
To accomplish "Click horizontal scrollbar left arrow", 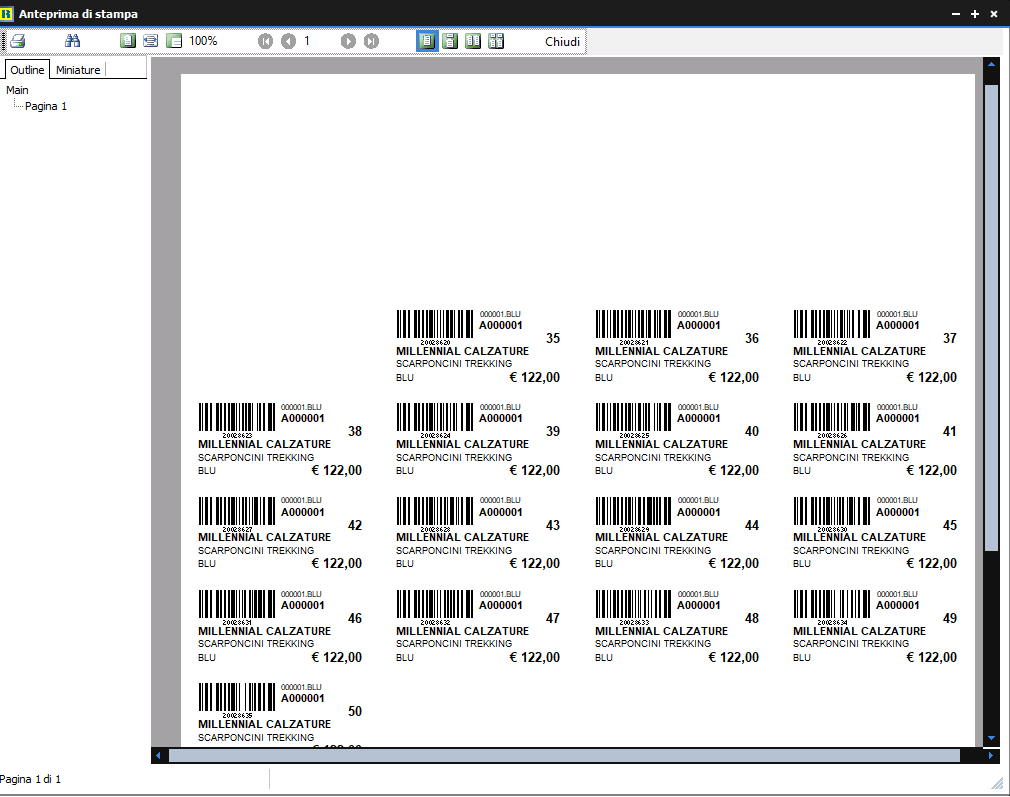I will pos(158,756).
